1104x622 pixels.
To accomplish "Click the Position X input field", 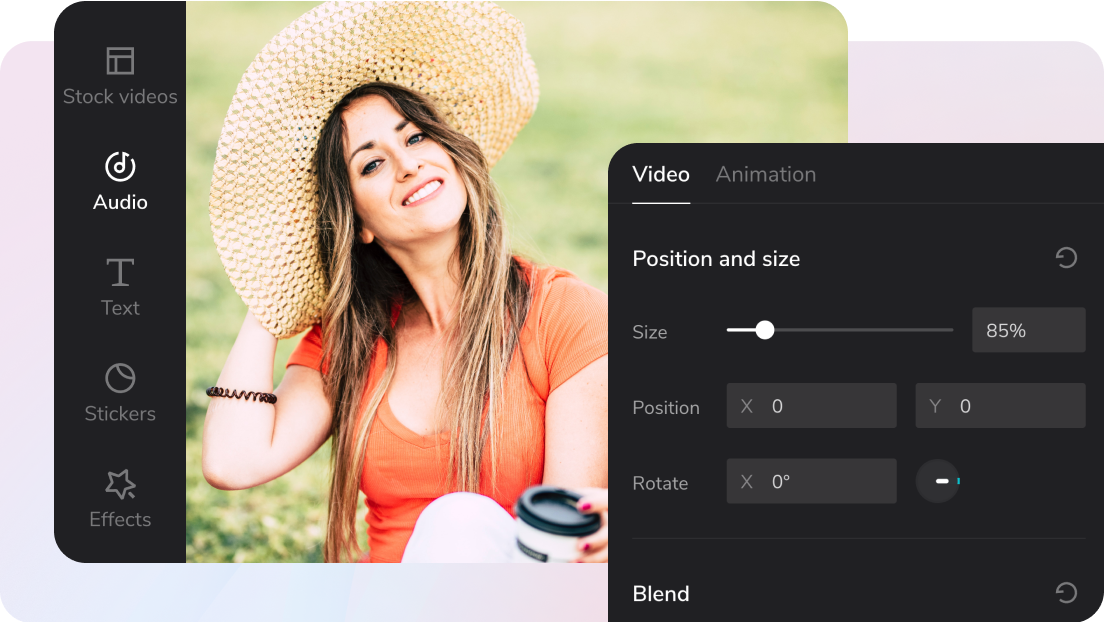I will click(812, 406).
